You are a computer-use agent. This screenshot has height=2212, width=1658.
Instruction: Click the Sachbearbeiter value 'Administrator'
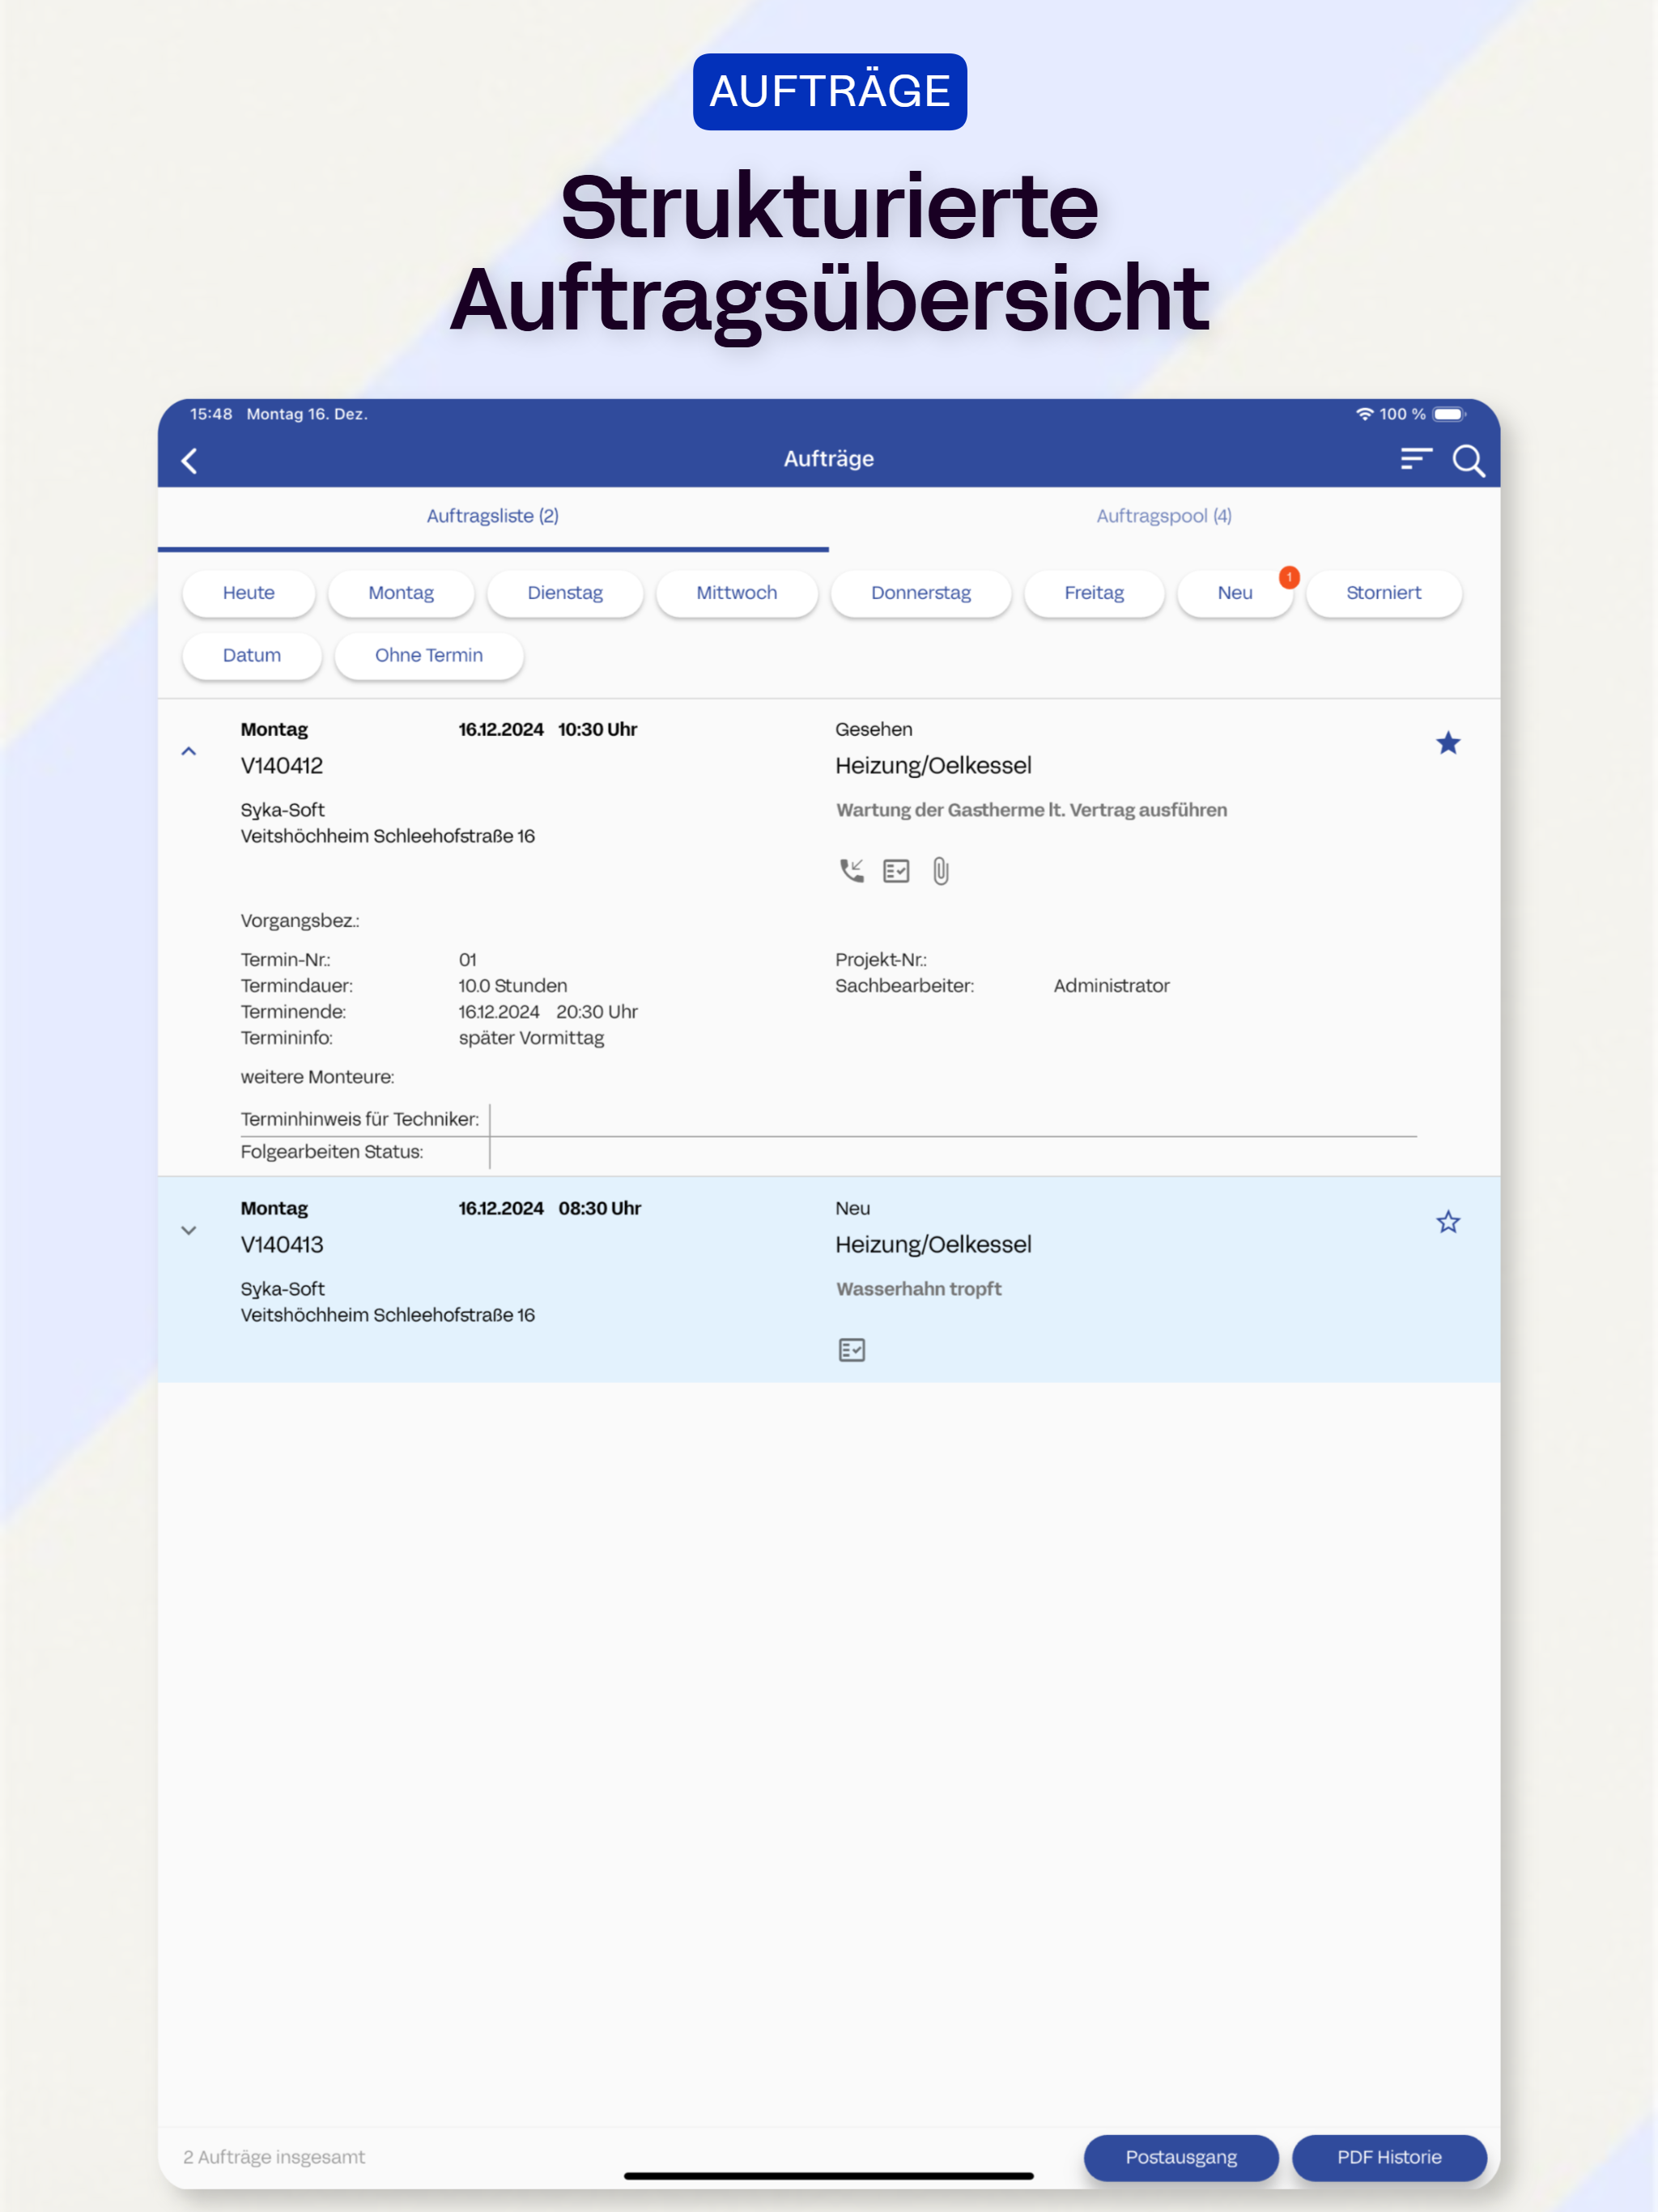[x=1111, y=985]
